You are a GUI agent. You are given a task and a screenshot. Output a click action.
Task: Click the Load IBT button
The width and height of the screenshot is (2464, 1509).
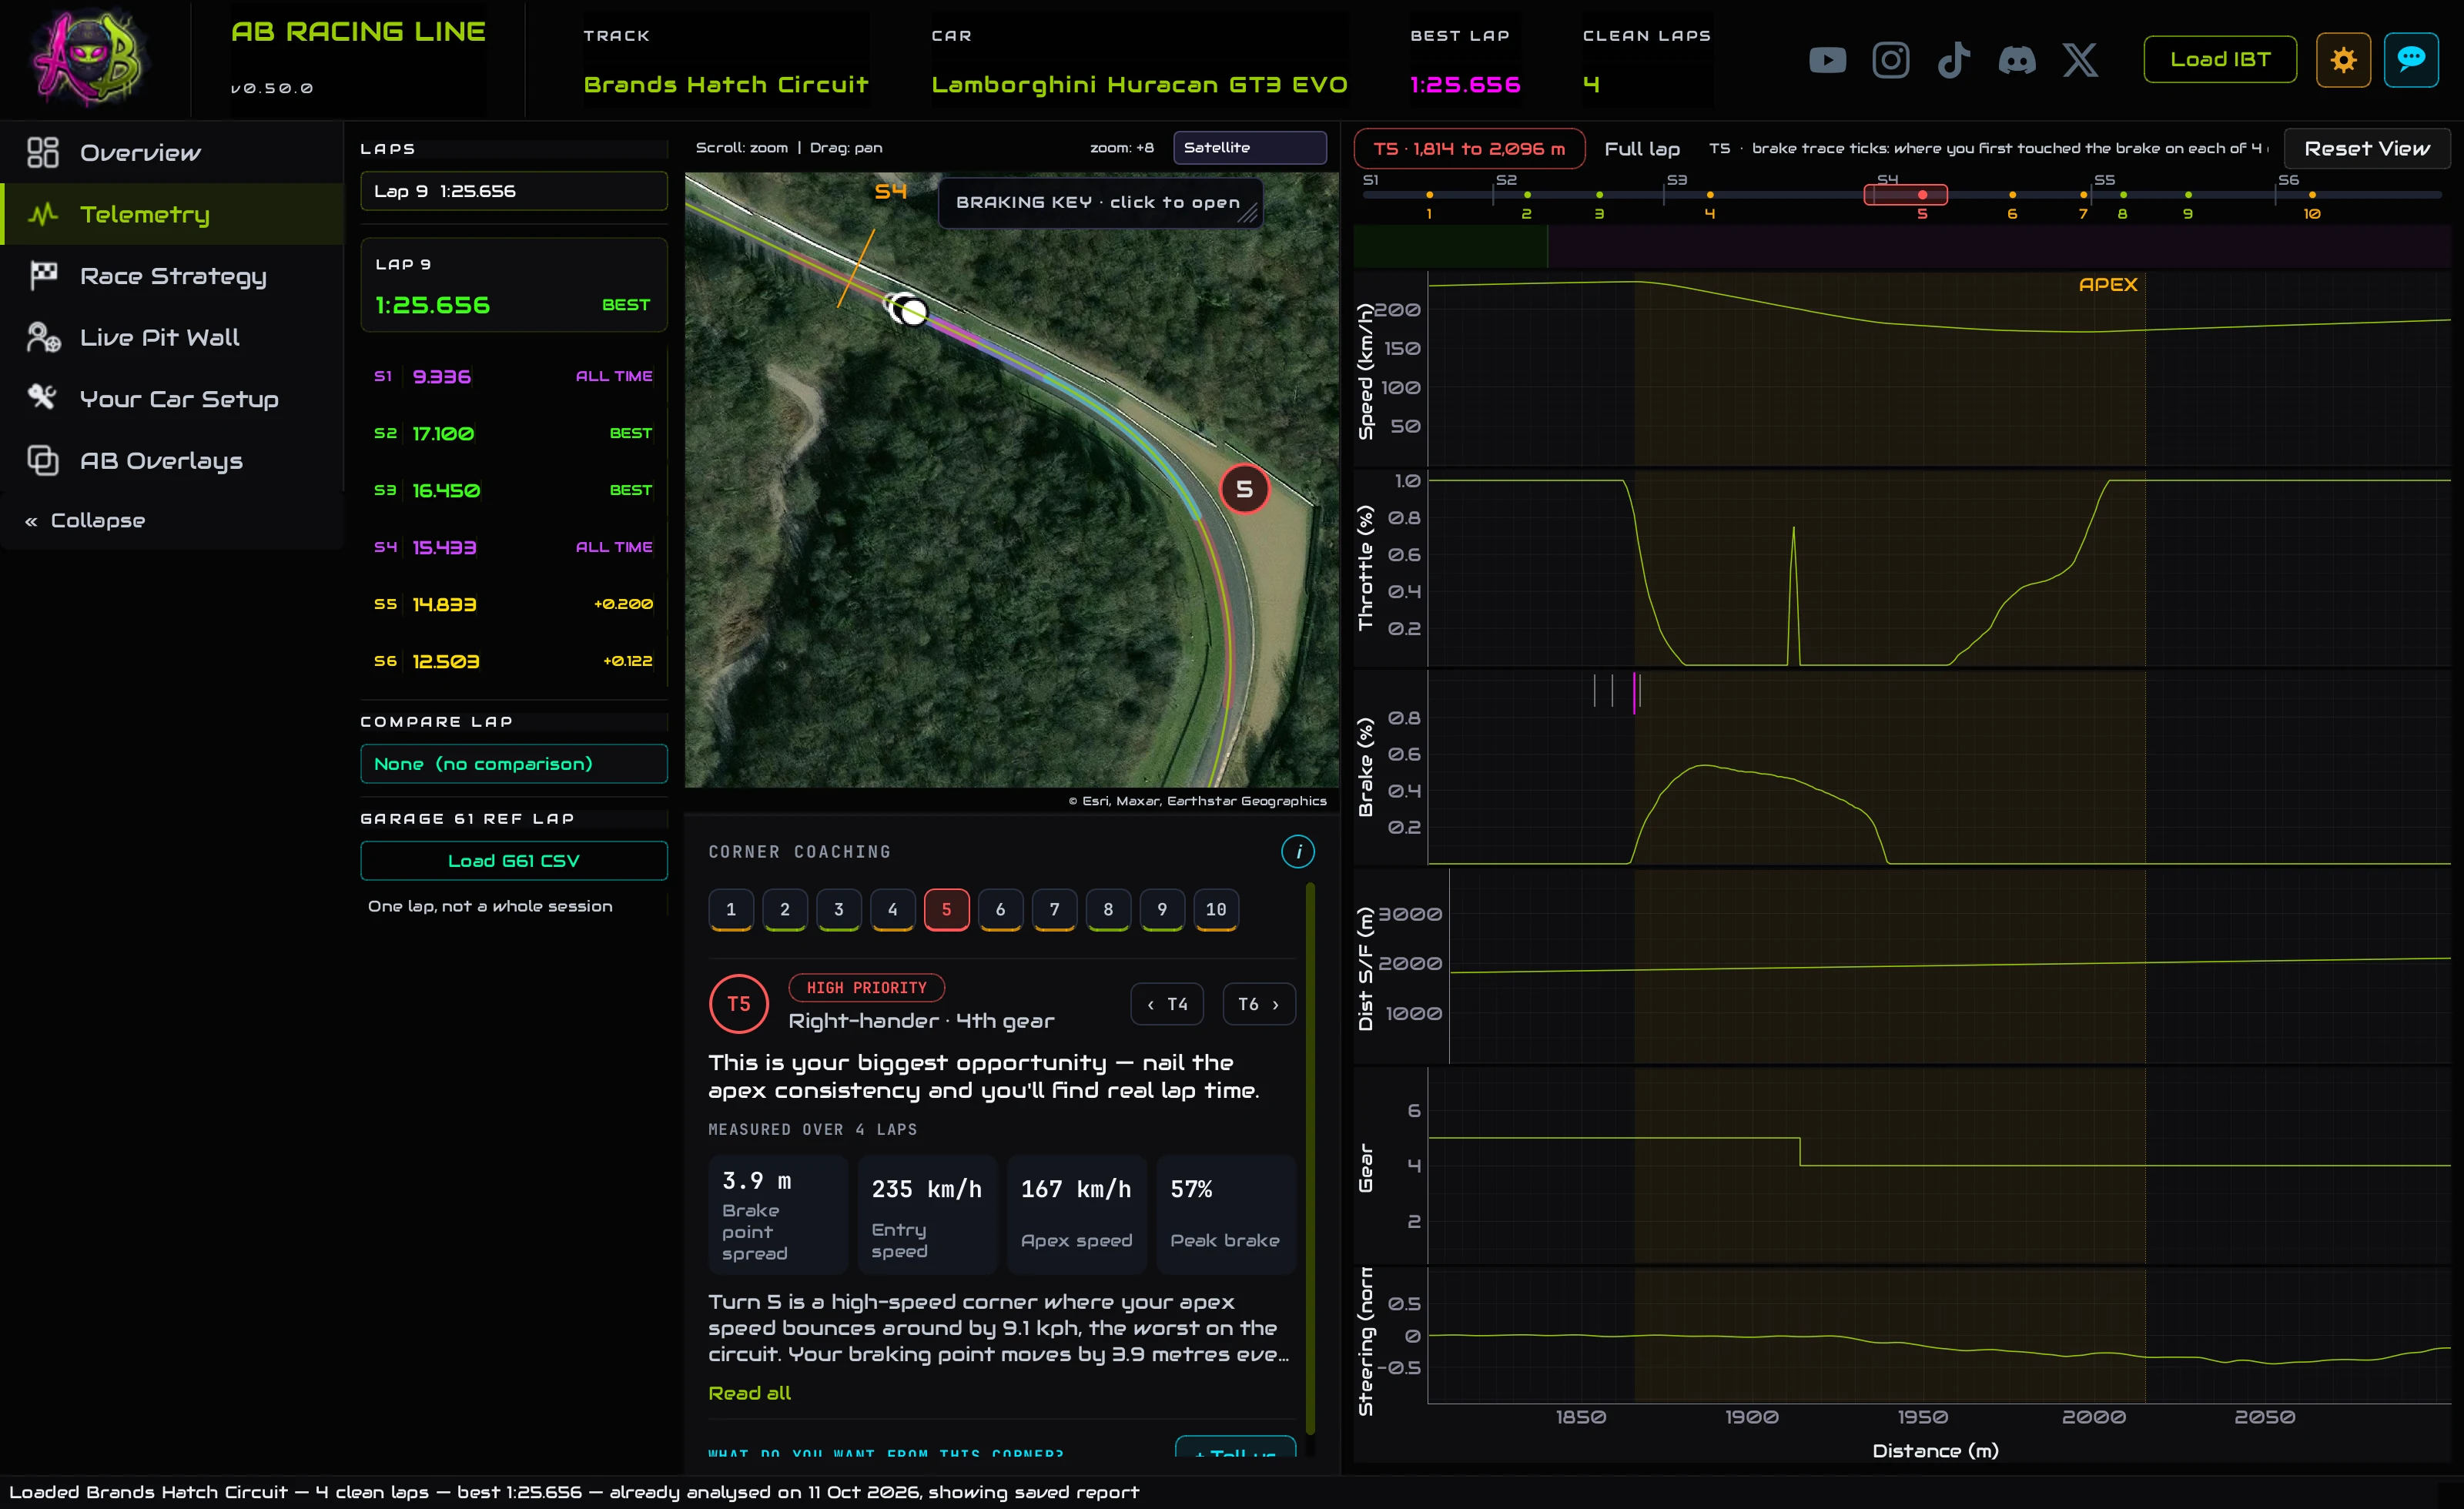(x=2219, y=60)
